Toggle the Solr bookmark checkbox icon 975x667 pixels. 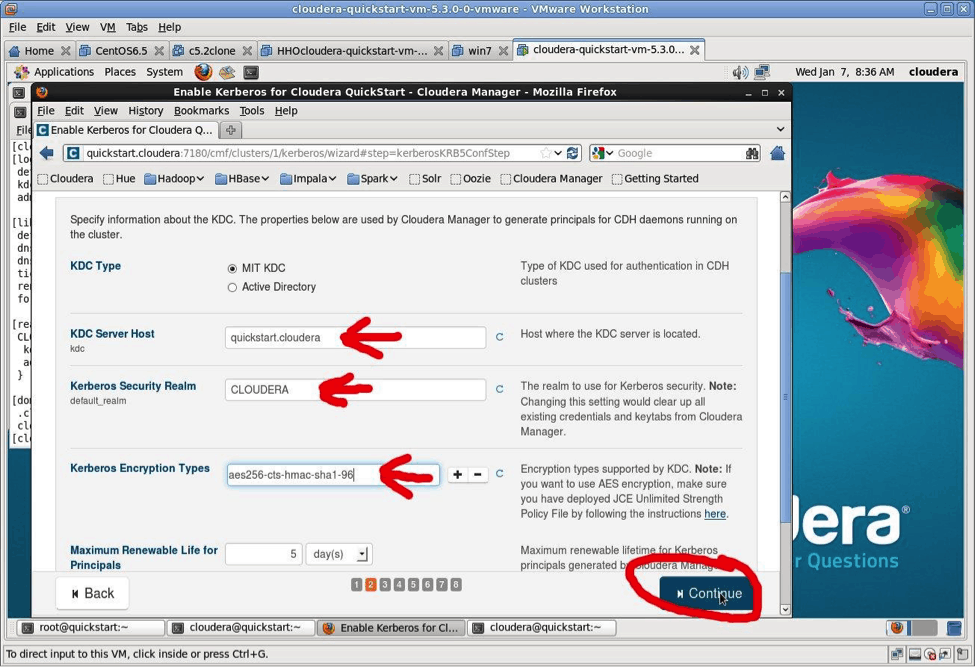(x=414, y=179)
